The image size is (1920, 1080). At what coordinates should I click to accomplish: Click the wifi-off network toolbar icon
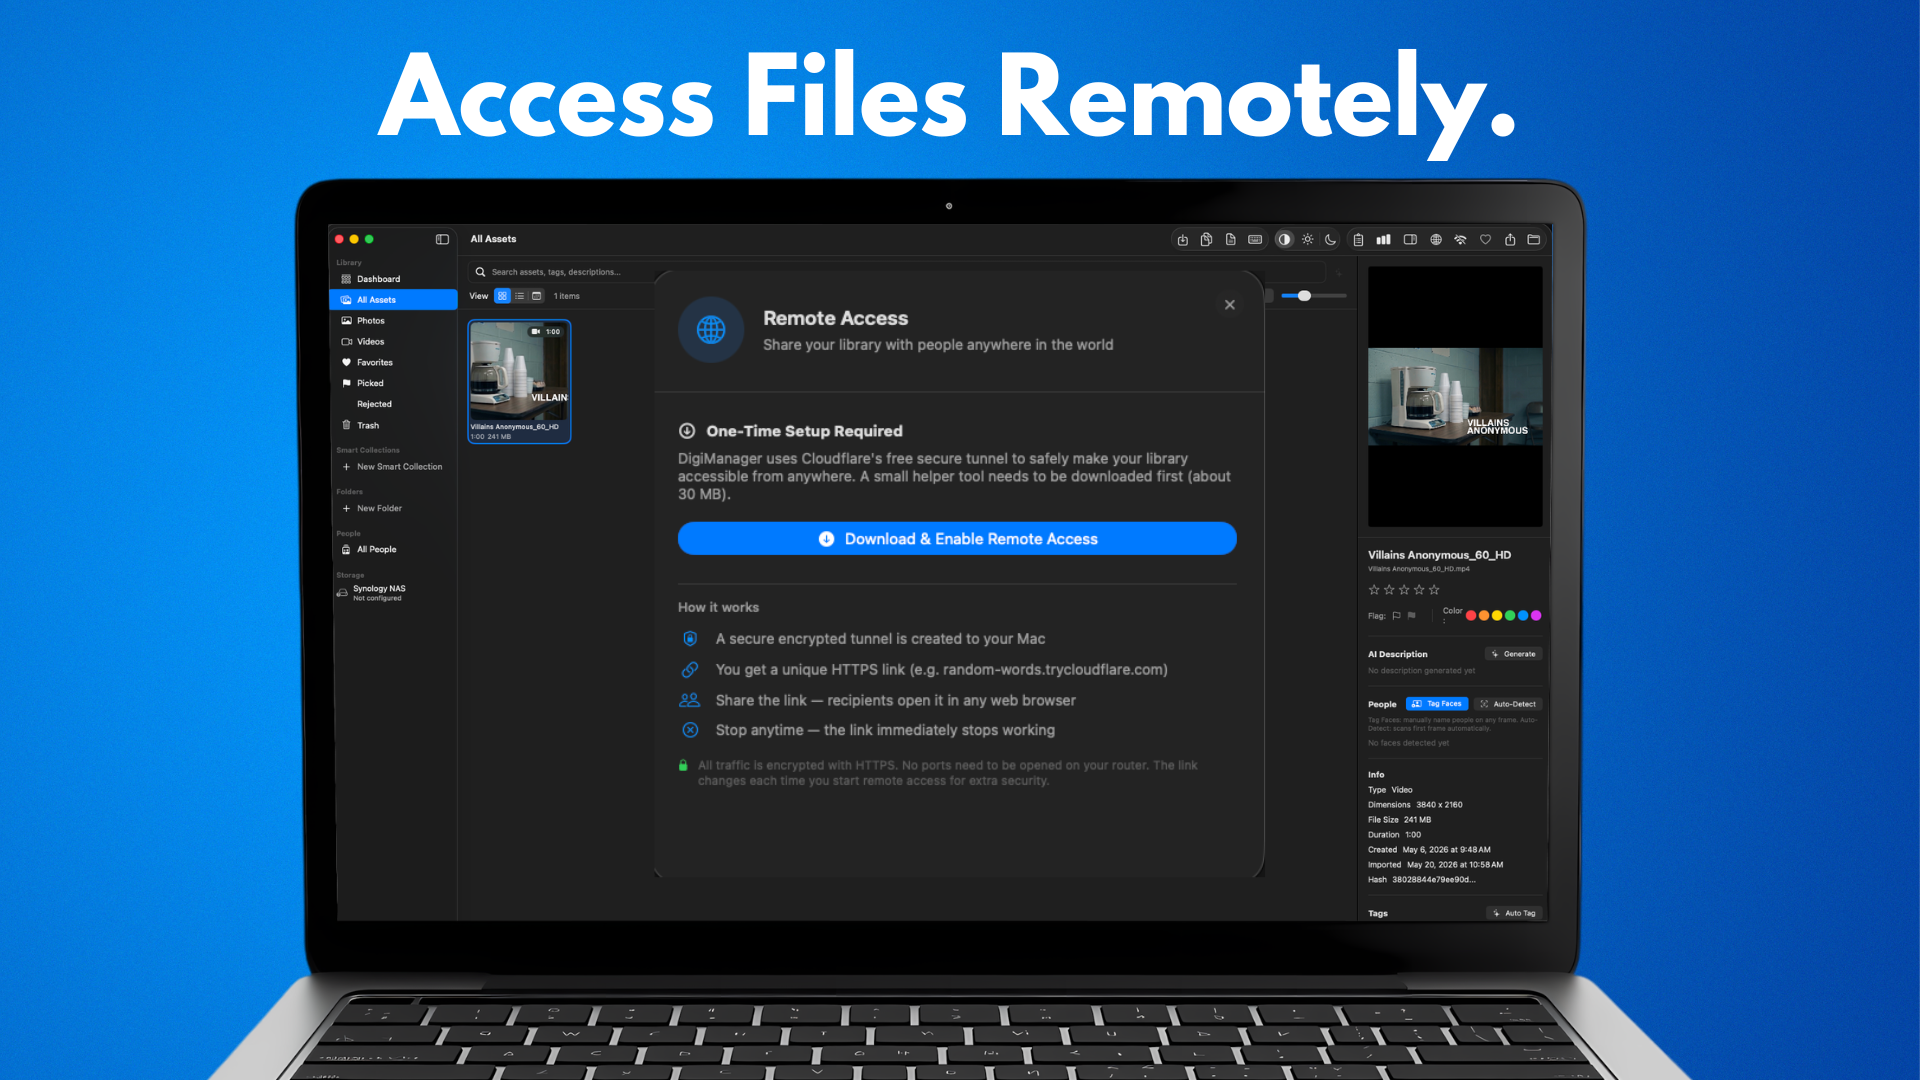click(x=1460, y=240)
